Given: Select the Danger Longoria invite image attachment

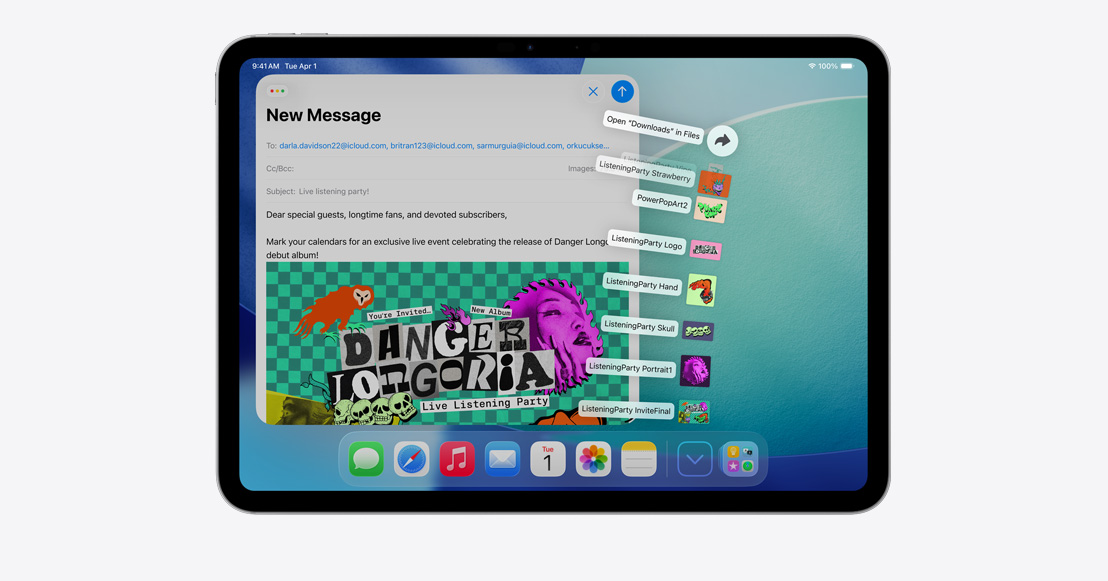Looking at the screenshot, I should pos(447,343).
